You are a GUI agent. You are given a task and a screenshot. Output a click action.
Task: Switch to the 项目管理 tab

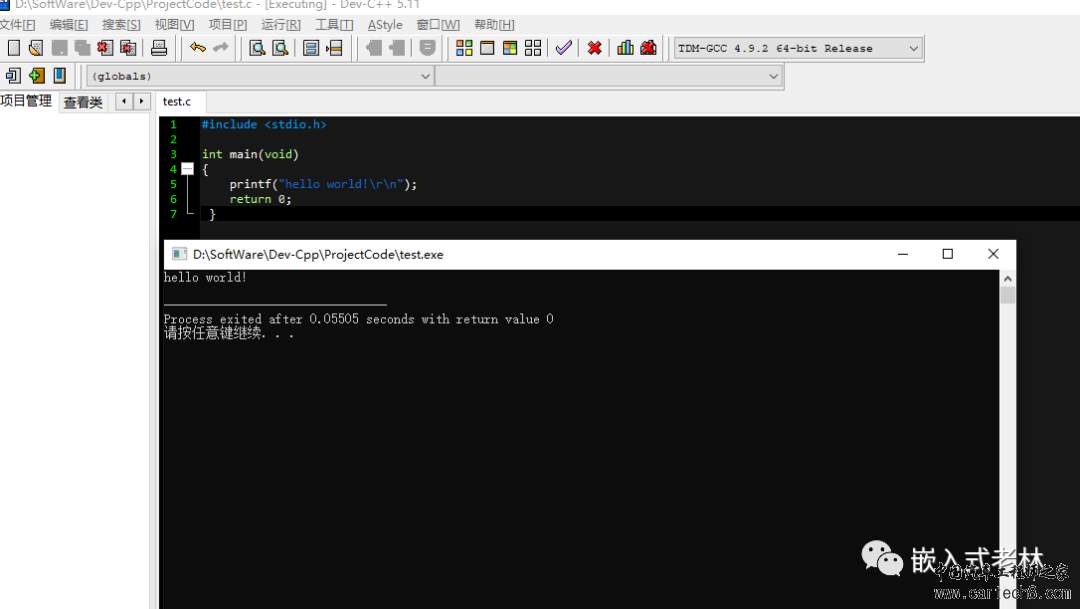(x=26, y=101)
